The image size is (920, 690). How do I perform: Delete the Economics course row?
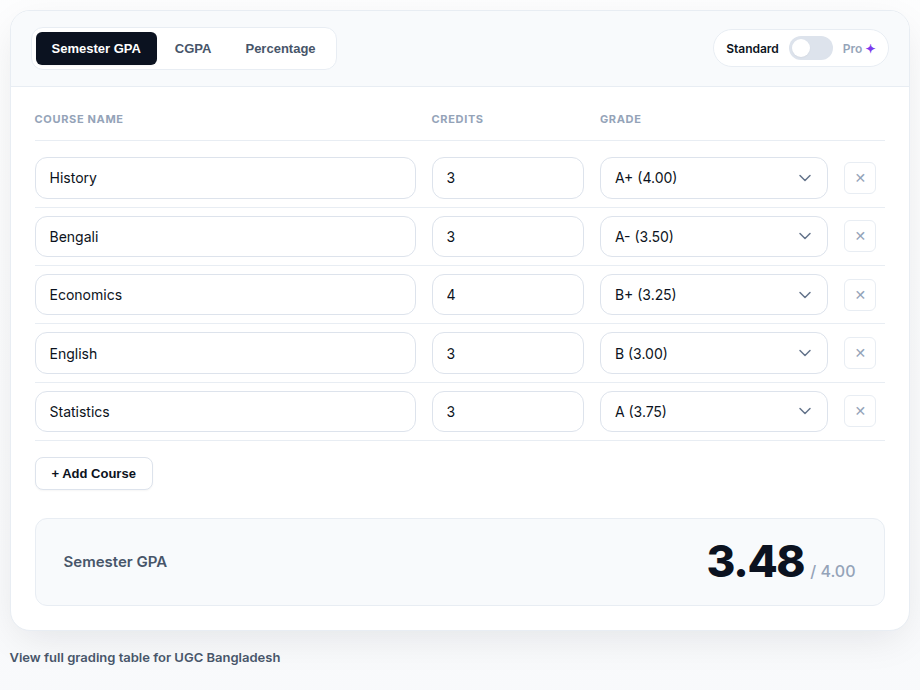860,295
